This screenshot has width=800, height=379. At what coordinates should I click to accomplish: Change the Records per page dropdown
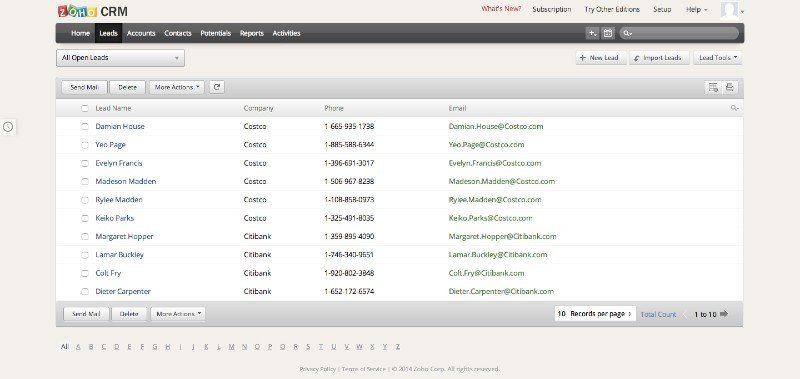click(595, 314)
